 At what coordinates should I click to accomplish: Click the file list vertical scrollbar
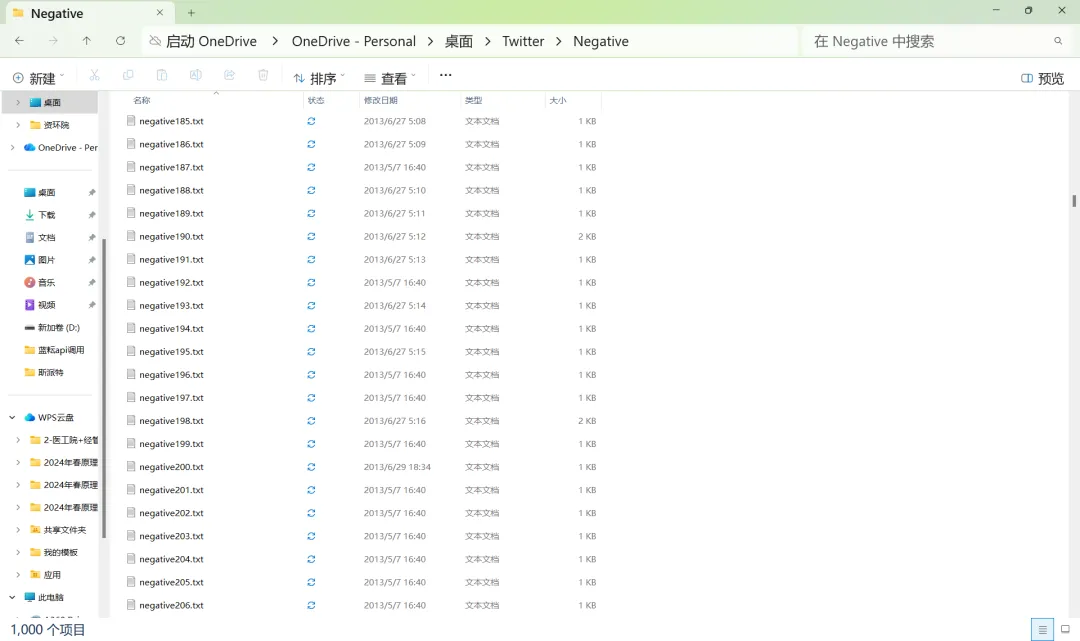click(x=1074, y=200)
